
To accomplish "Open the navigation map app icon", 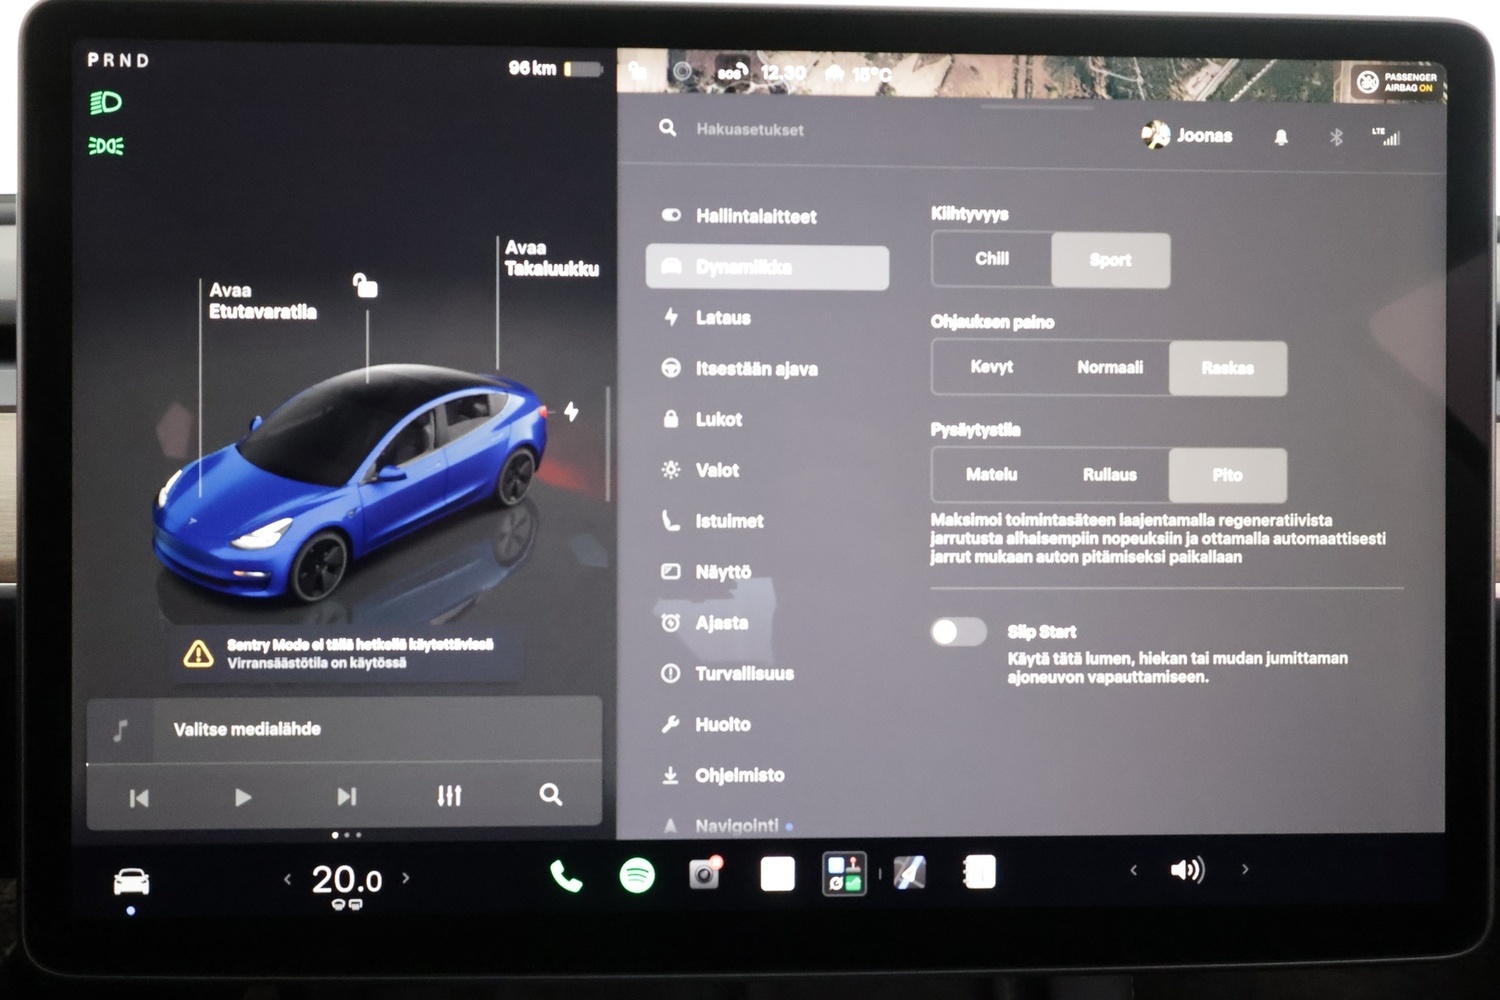I will pos(909,873).
